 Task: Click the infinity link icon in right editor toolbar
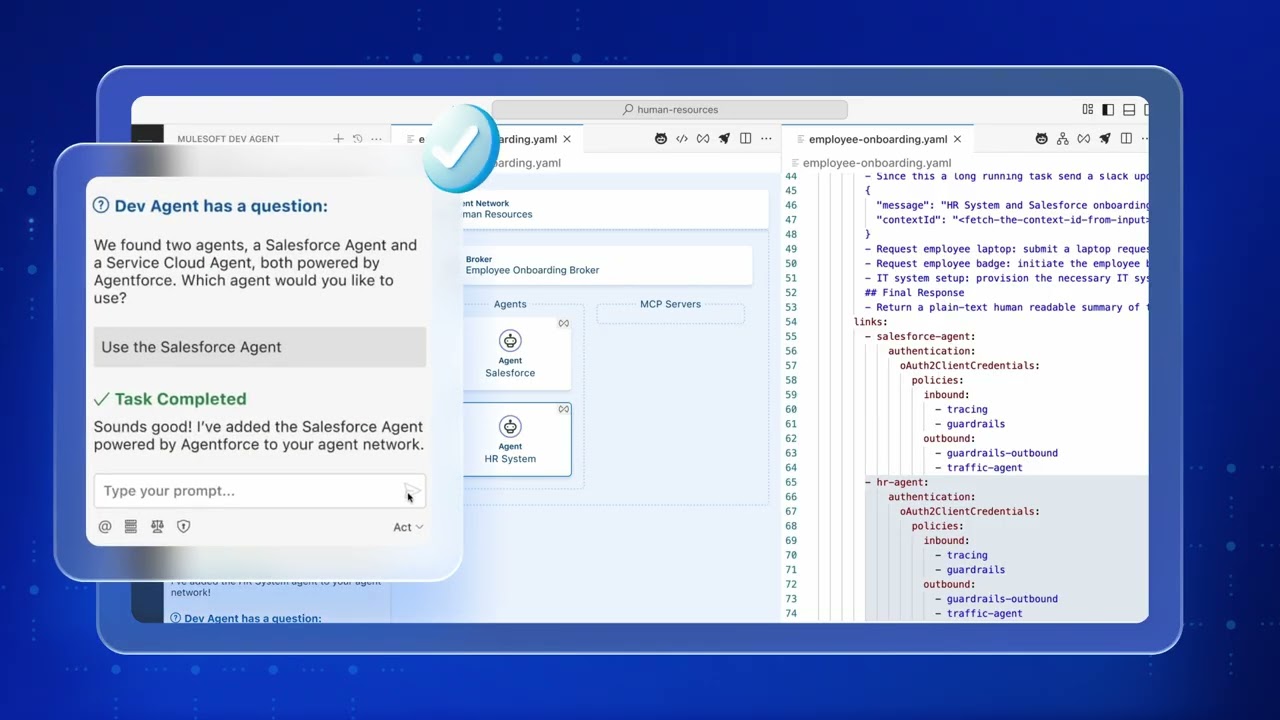pos(1083,139)
